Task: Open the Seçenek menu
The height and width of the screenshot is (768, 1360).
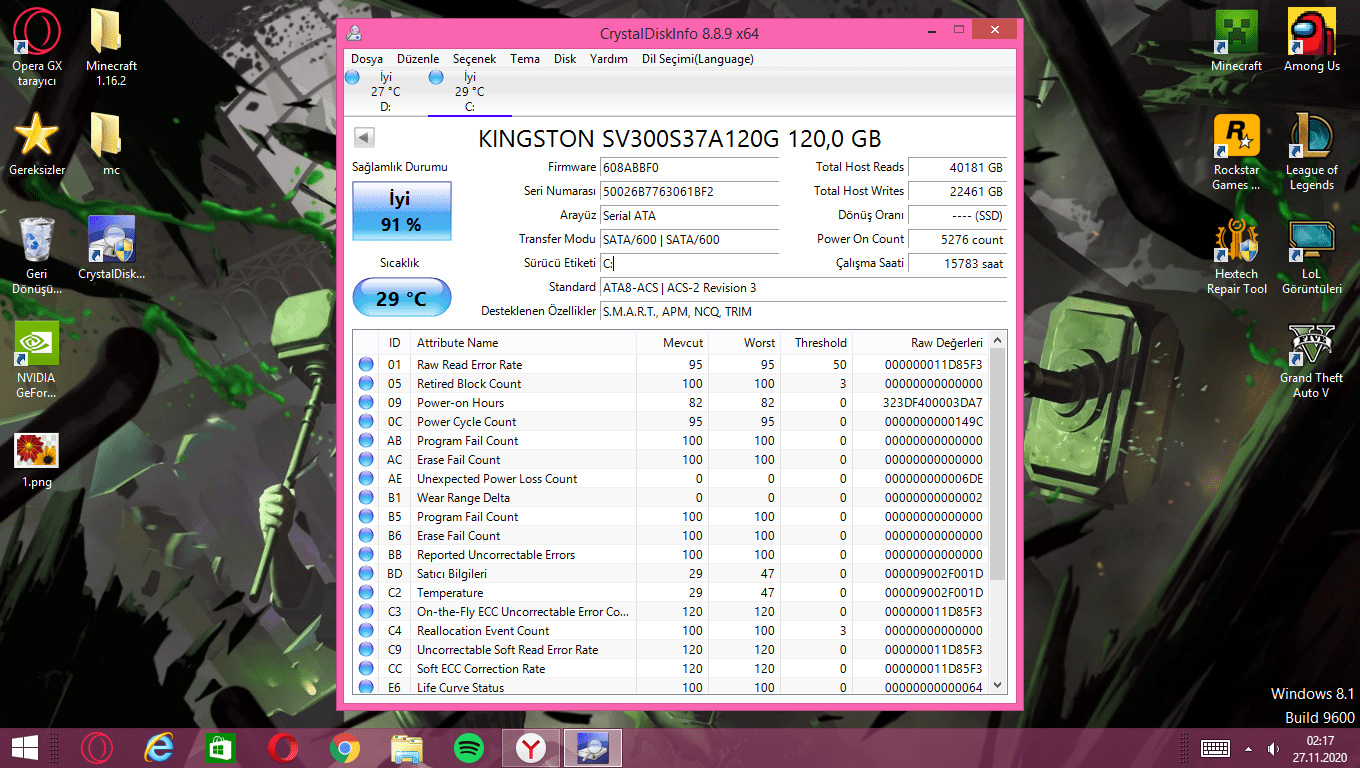Action: pos(475,59)
